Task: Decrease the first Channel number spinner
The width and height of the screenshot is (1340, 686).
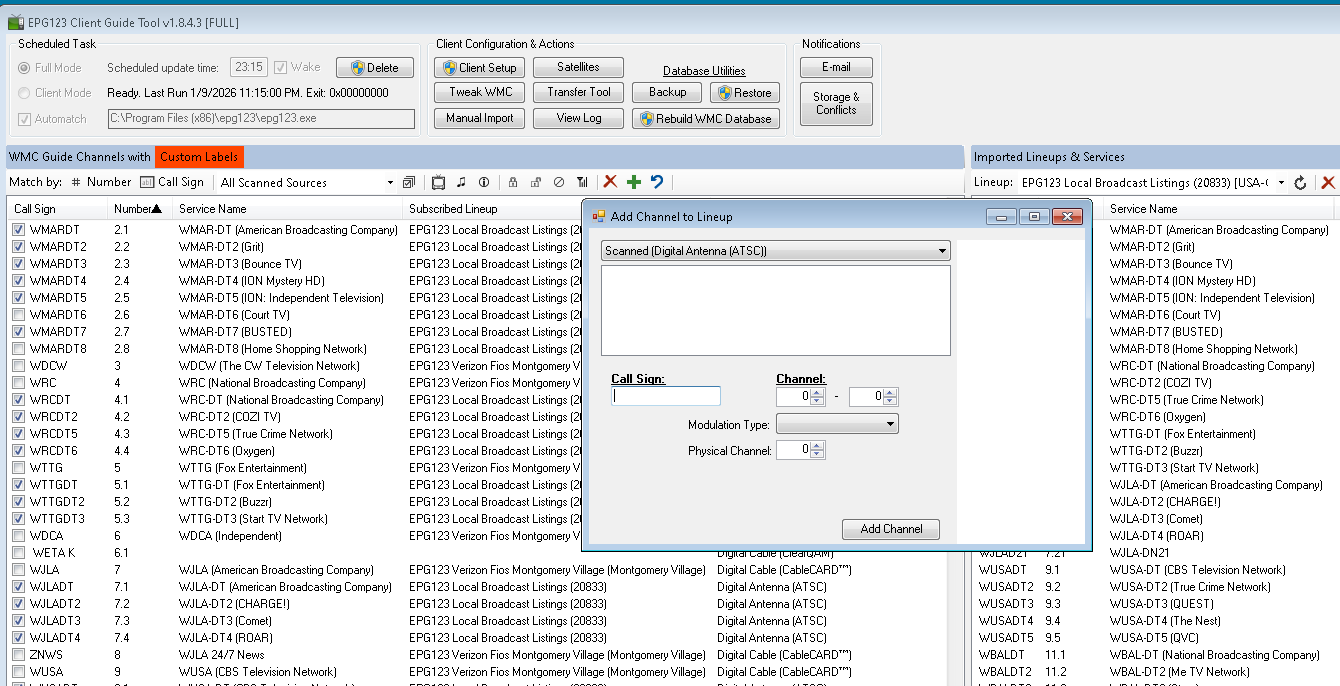Action: [817, 401]
